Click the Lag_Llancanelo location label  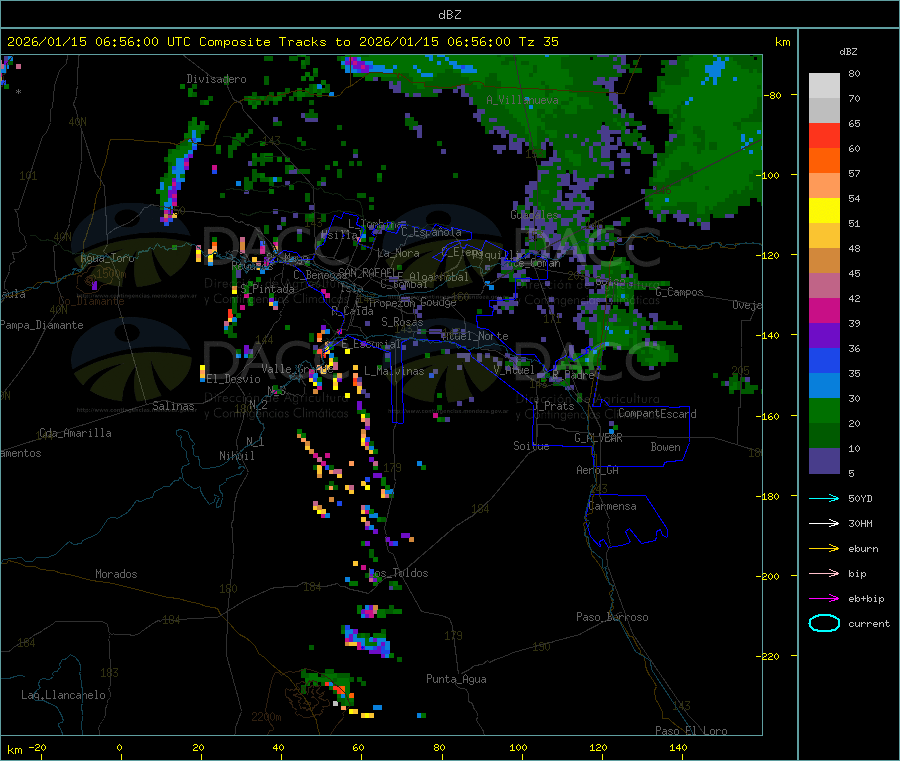(x=63, y=695)
